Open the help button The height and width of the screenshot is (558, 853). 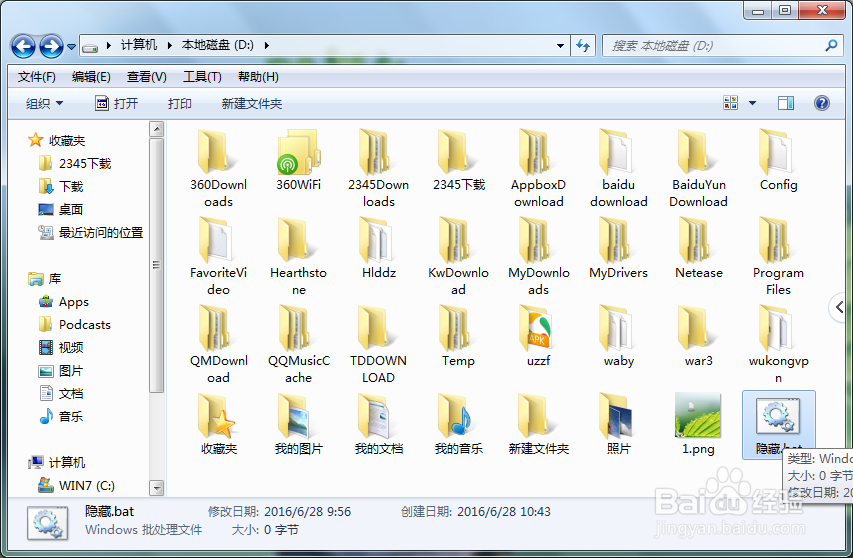(821, 103)
